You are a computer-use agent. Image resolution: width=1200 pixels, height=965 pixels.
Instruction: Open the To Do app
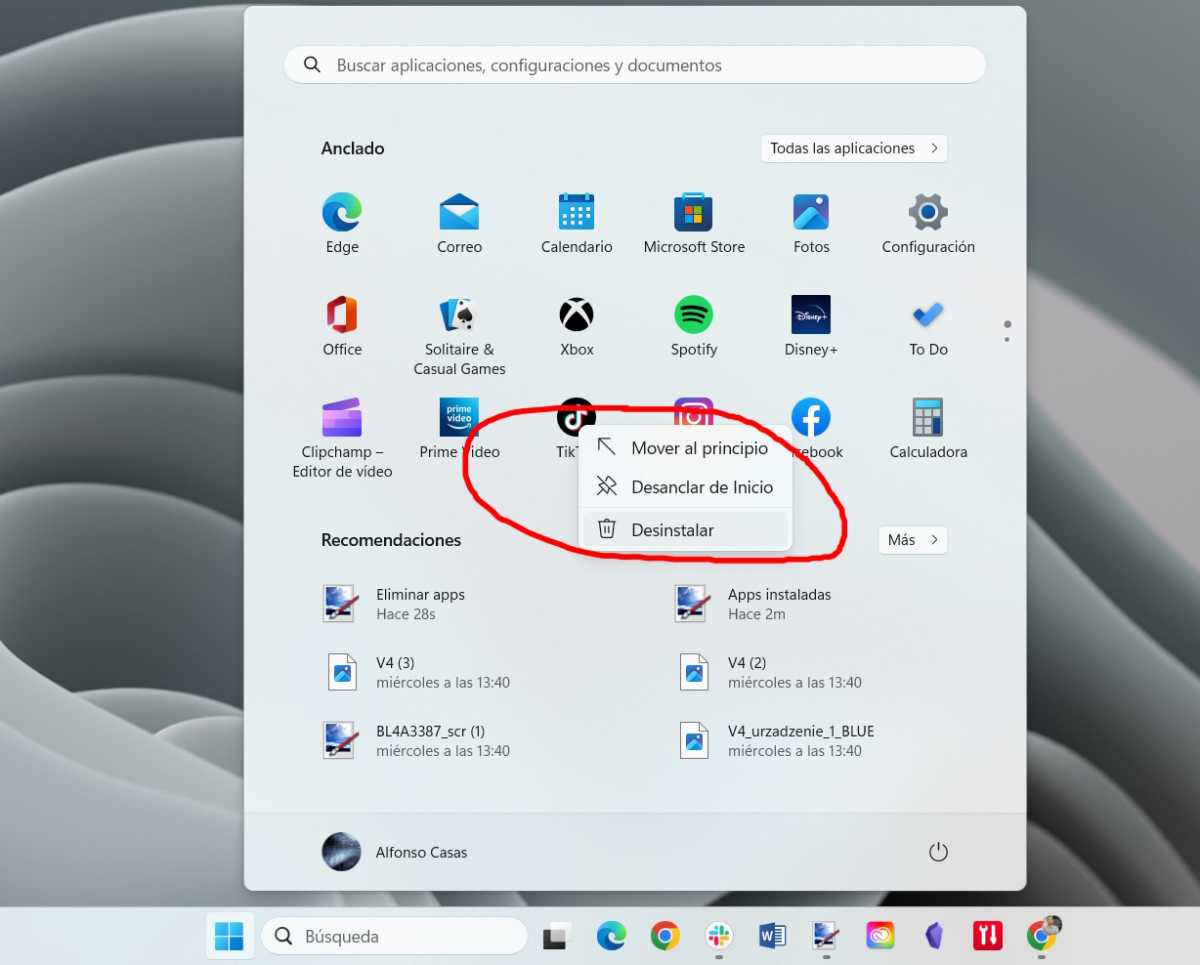928,326
